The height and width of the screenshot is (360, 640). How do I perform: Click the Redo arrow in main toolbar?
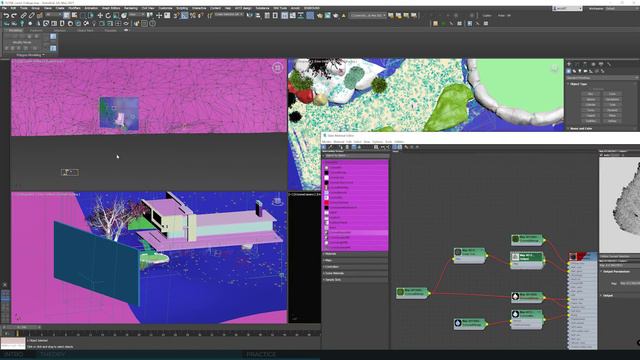14,16
